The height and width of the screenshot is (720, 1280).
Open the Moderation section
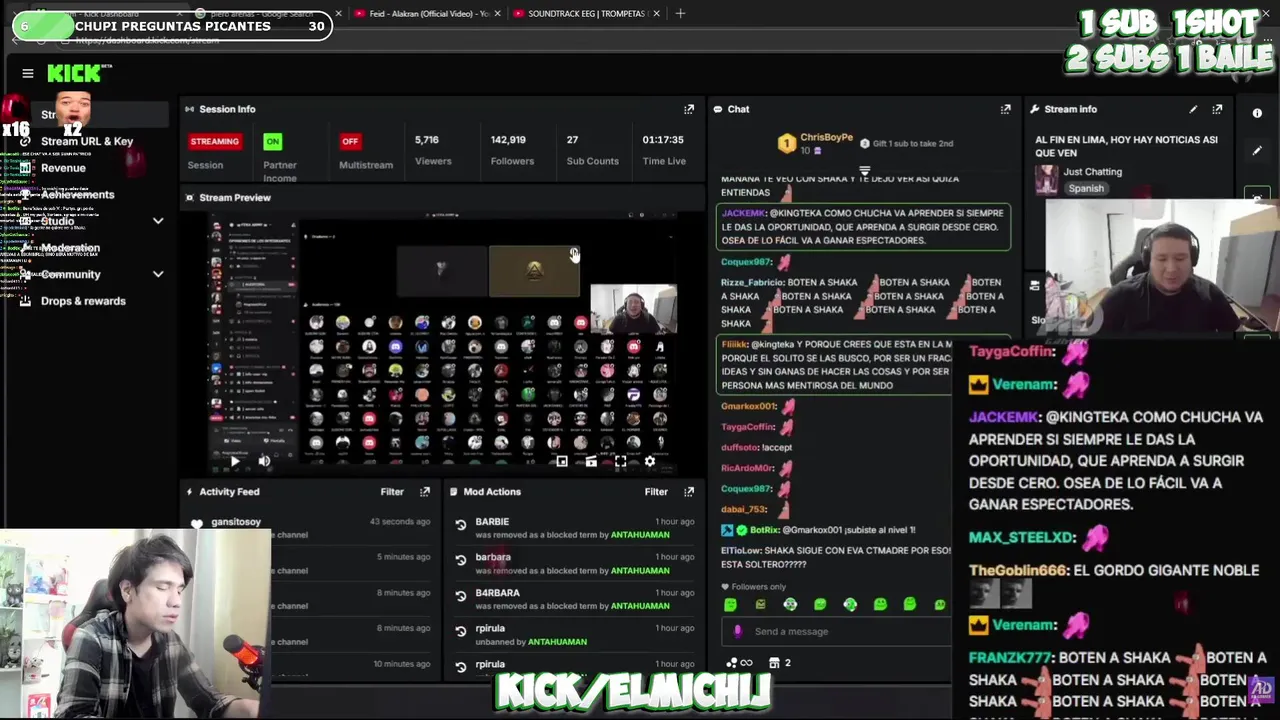(70, 247)
